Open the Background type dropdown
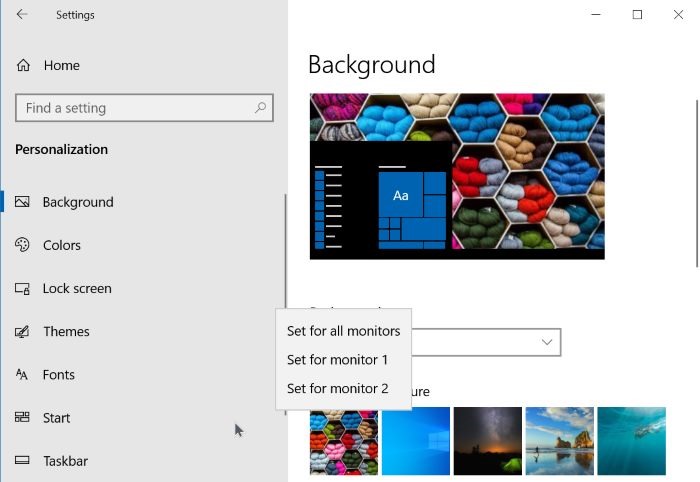The width and height of the screenshot is (700, 482). pyautogui.click(x=486, y=342)
